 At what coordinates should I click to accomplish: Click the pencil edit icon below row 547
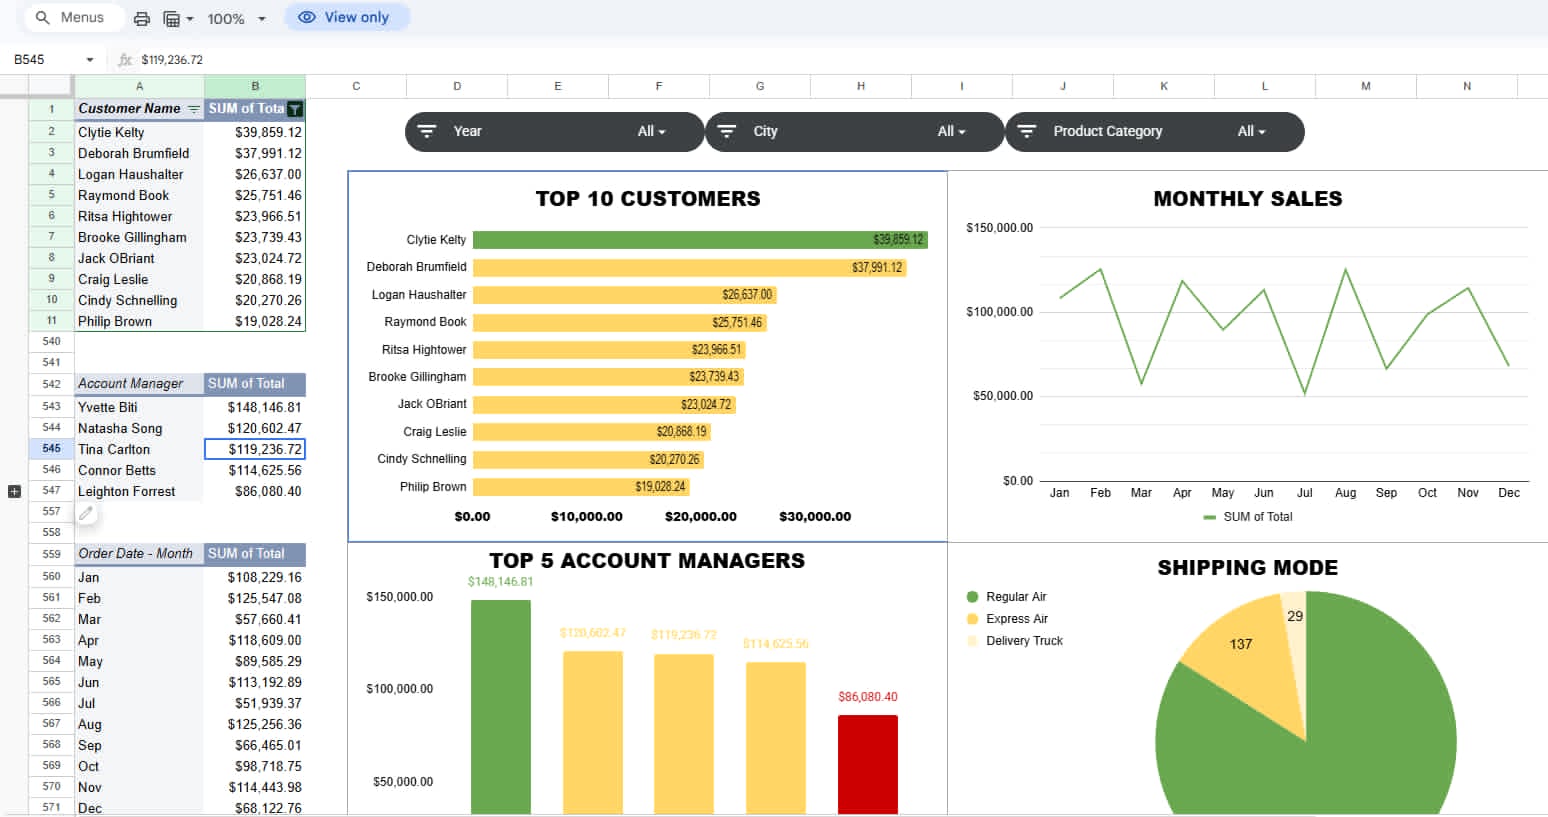[x=87, y=513]
